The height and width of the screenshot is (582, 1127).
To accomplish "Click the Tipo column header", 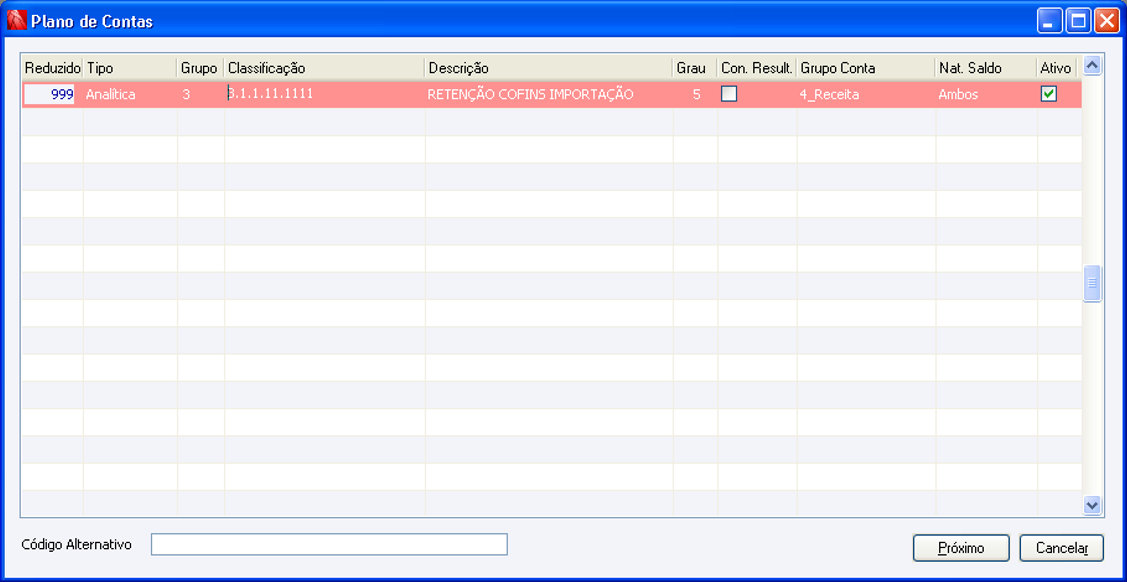I will click(x=130, y=68).
